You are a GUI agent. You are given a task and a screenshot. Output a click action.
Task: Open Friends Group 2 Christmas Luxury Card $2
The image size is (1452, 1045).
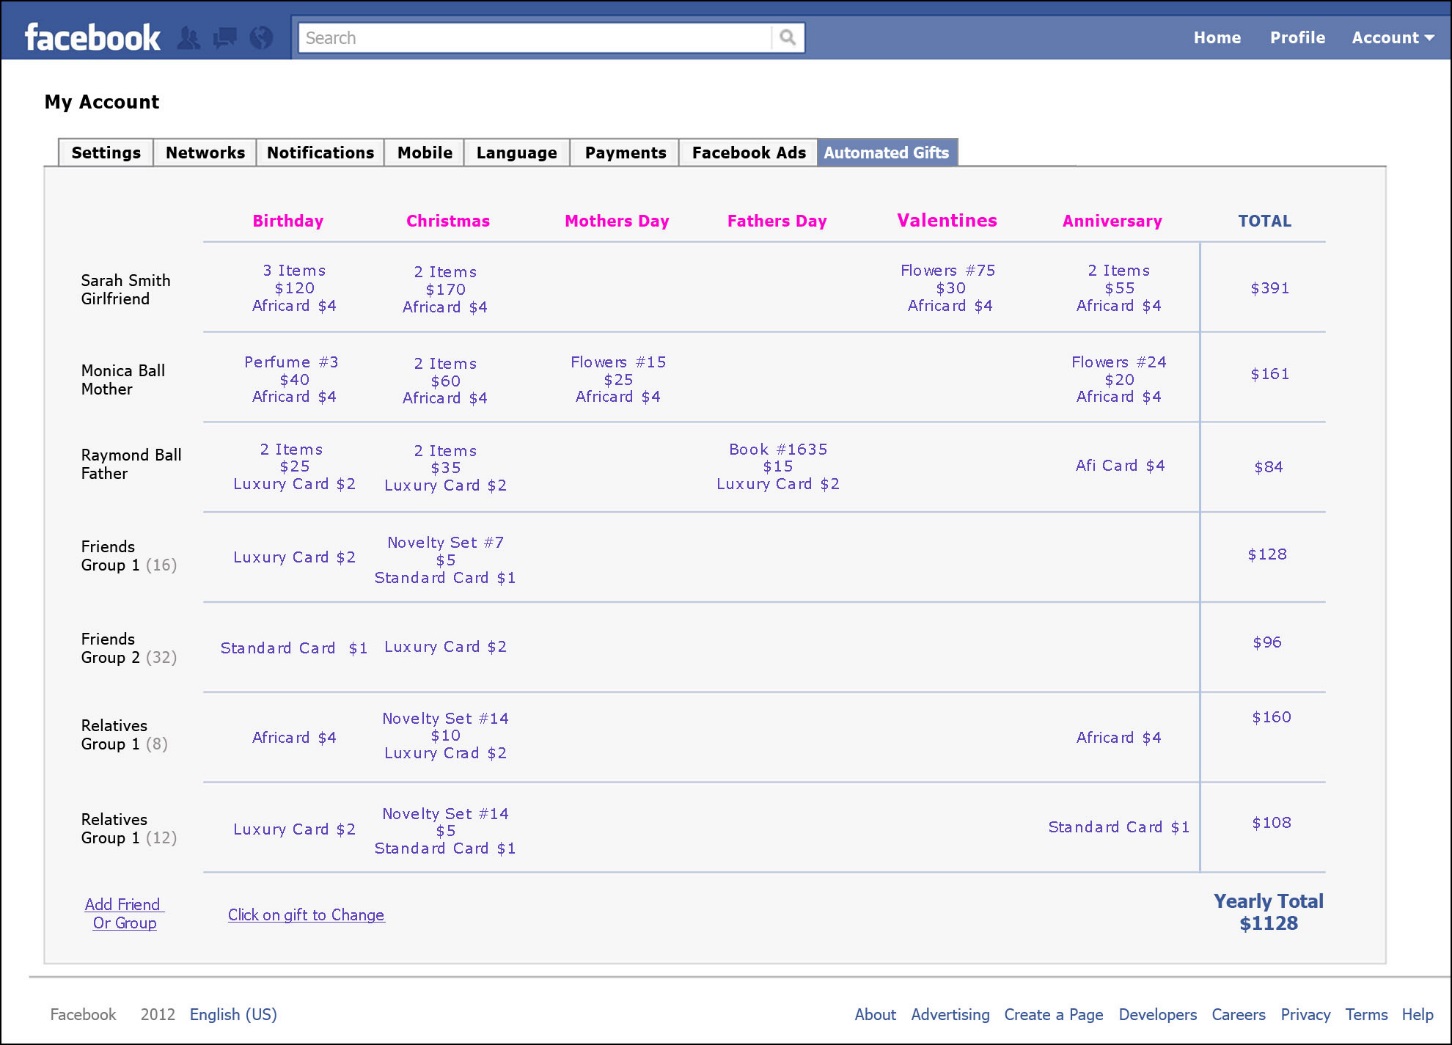pos(445,647)
